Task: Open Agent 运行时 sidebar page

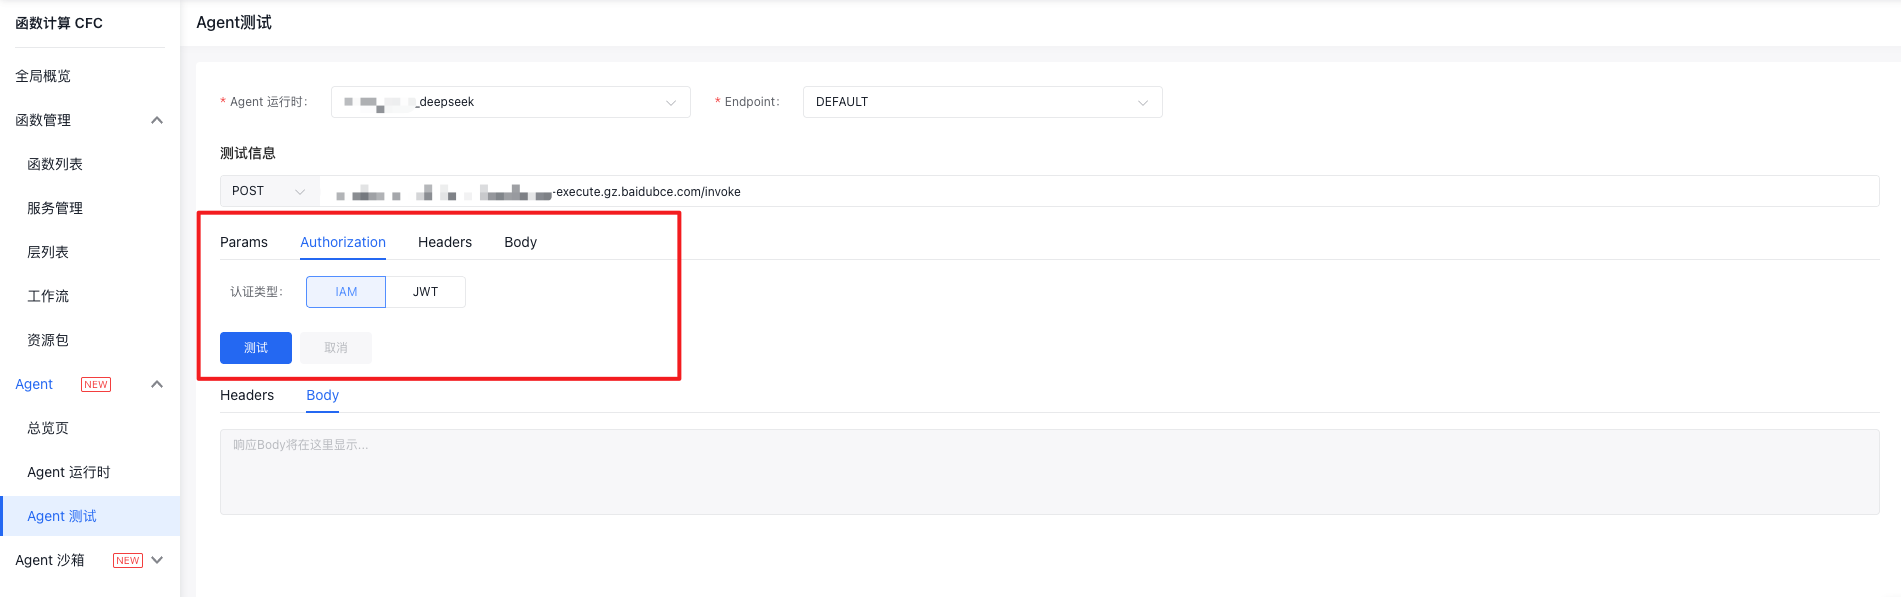Action: pyautogui.click(x=69, y=472)
